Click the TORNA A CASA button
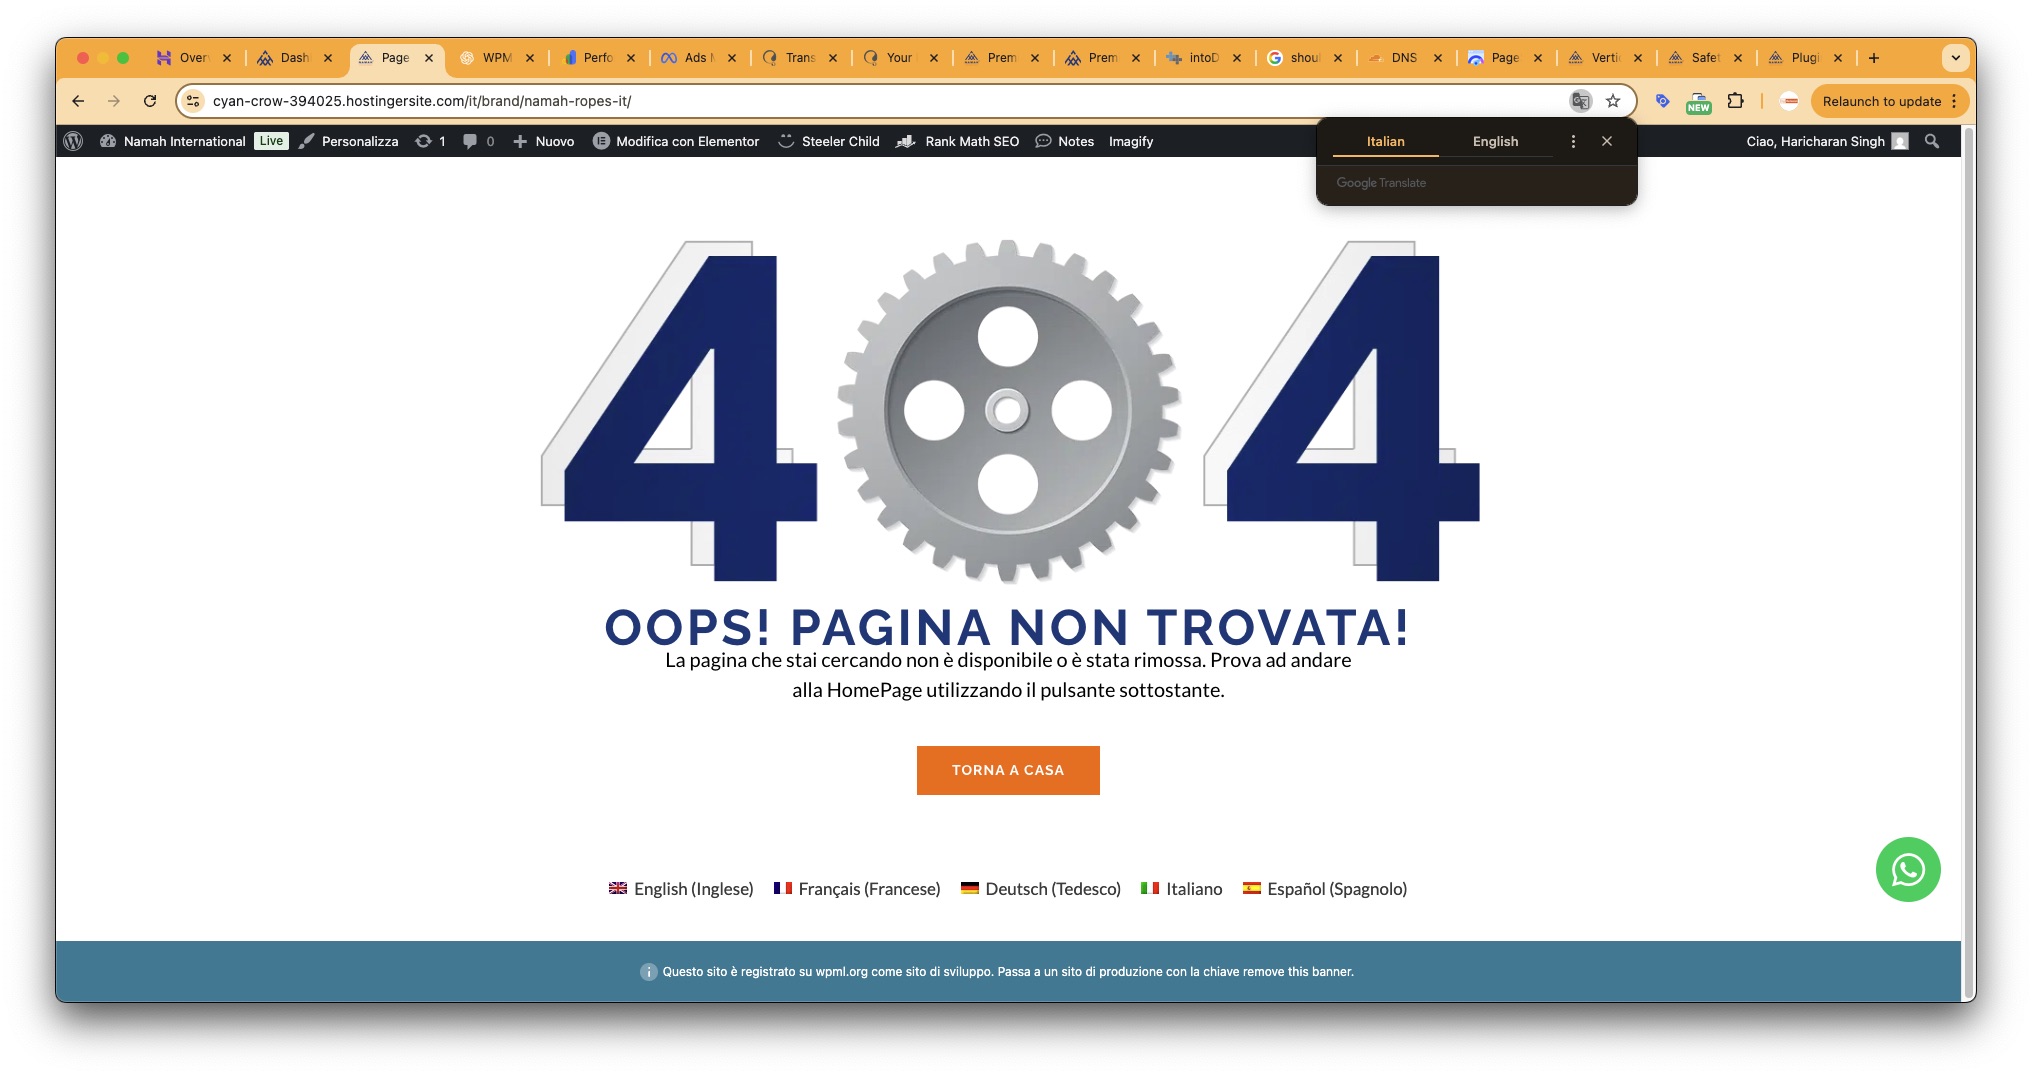 point(1008,770)
